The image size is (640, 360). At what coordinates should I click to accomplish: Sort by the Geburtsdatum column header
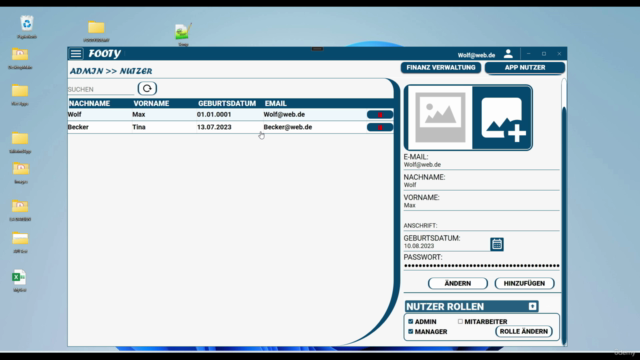coord(227,104)
